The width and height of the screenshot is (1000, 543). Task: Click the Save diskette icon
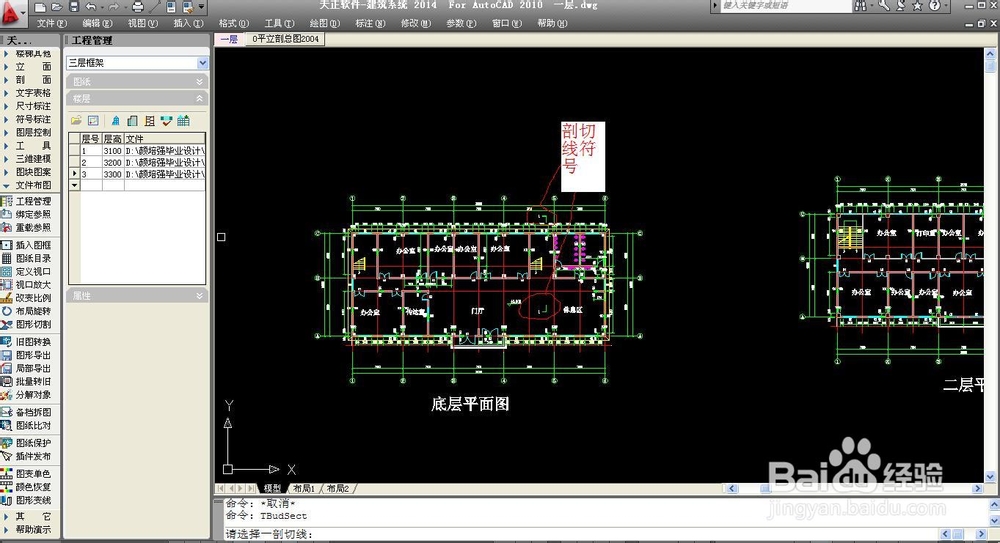pos(74,7)
